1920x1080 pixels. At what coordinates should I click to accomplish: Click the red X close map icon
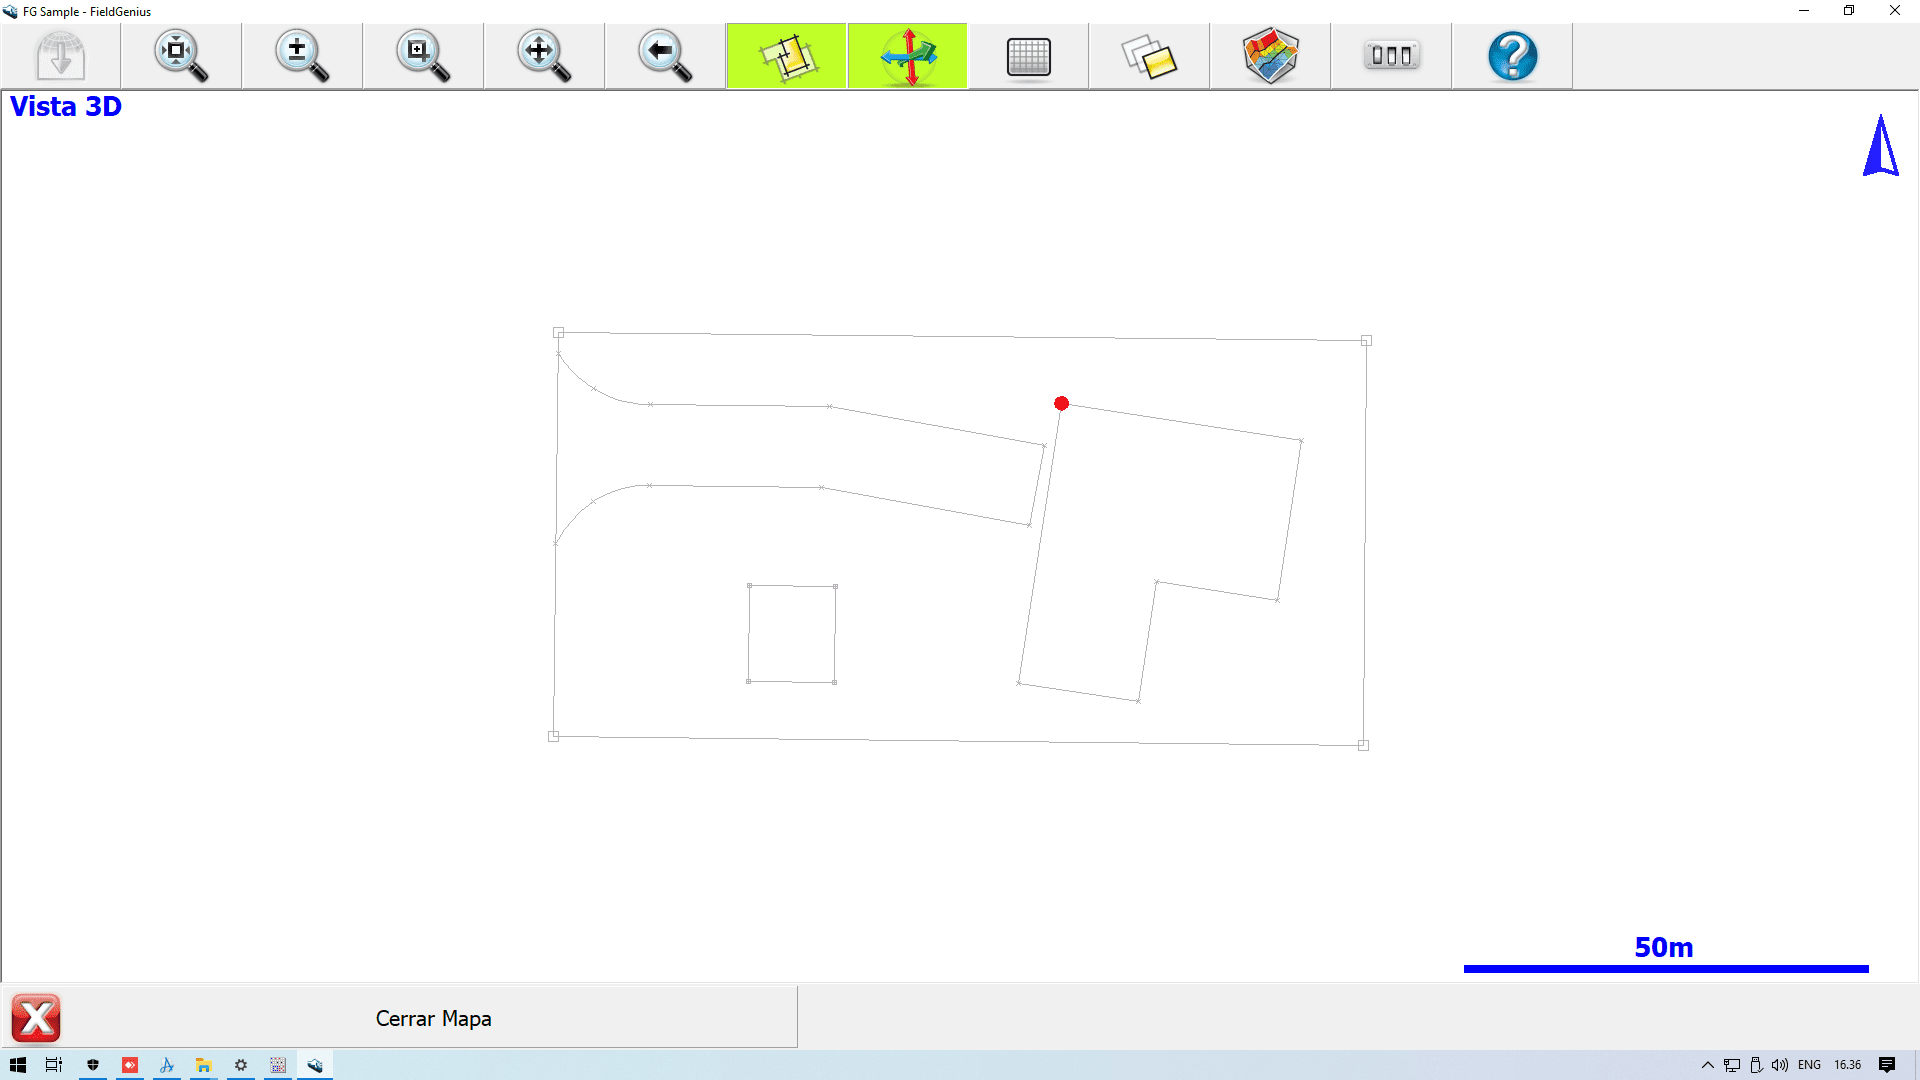pos(36,1018)
